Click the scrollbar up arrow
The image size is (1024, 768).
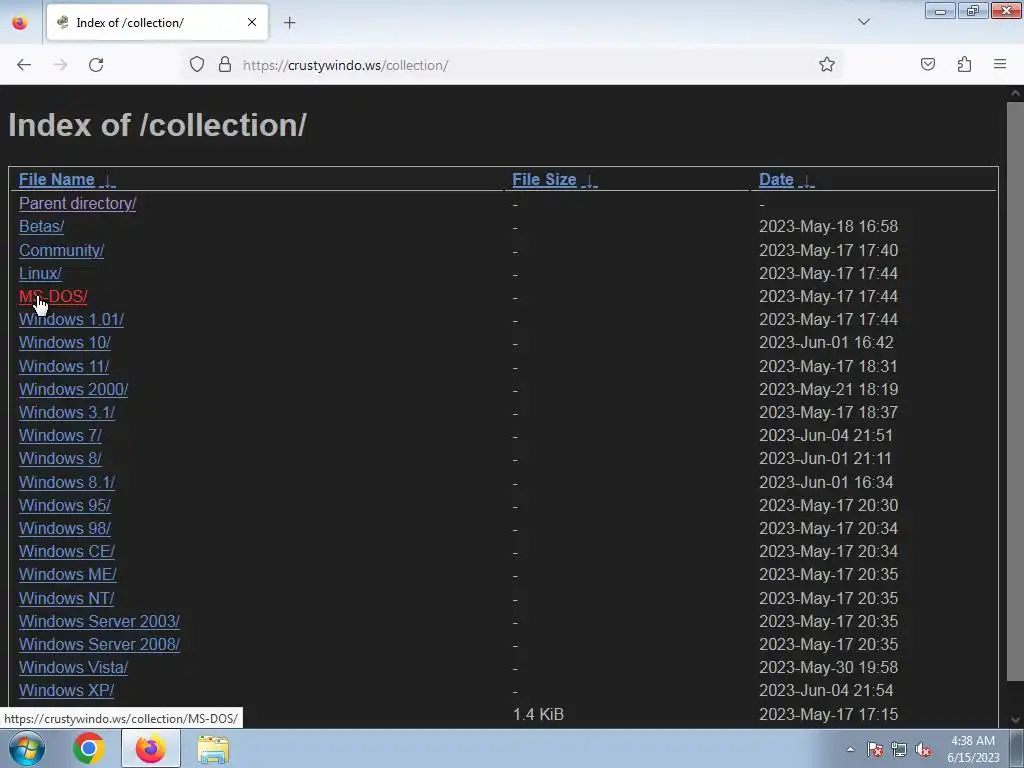pos(1016,93)
